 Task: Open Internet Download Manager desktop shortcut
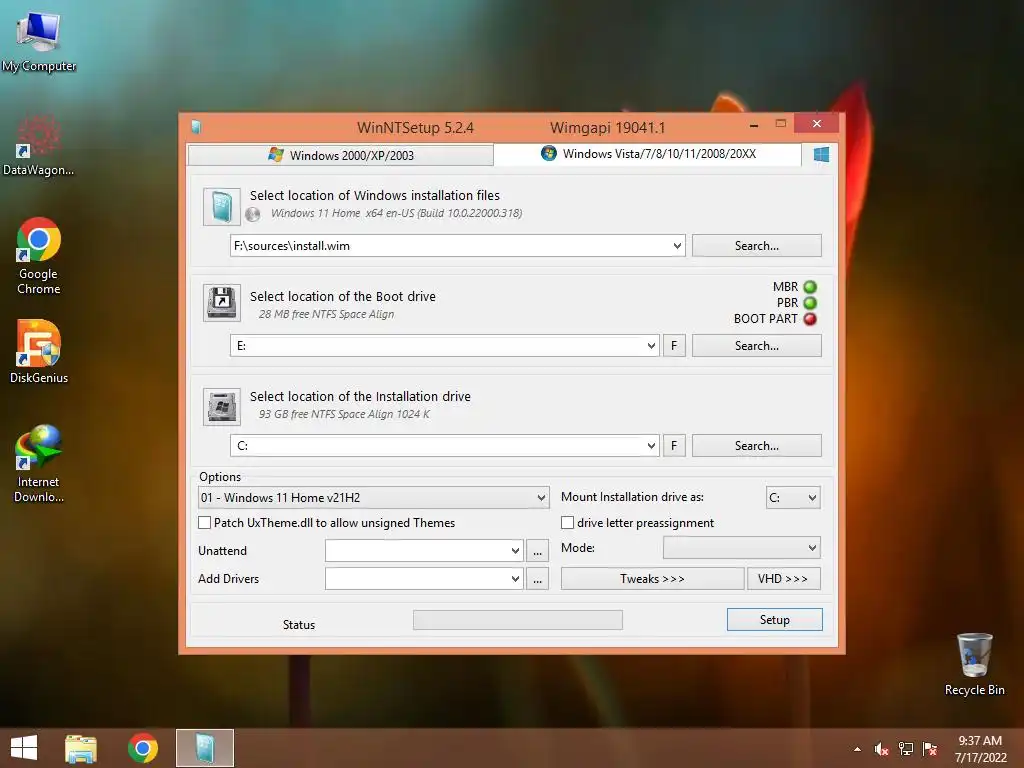[x=39, y=464]
